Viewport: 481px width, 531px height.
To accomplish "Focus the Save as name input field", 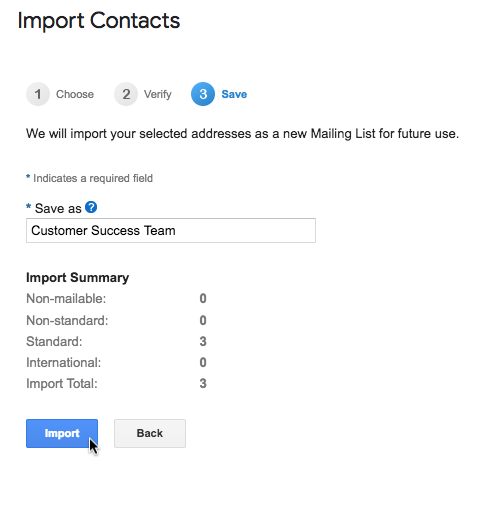I will tap(171, 231).
